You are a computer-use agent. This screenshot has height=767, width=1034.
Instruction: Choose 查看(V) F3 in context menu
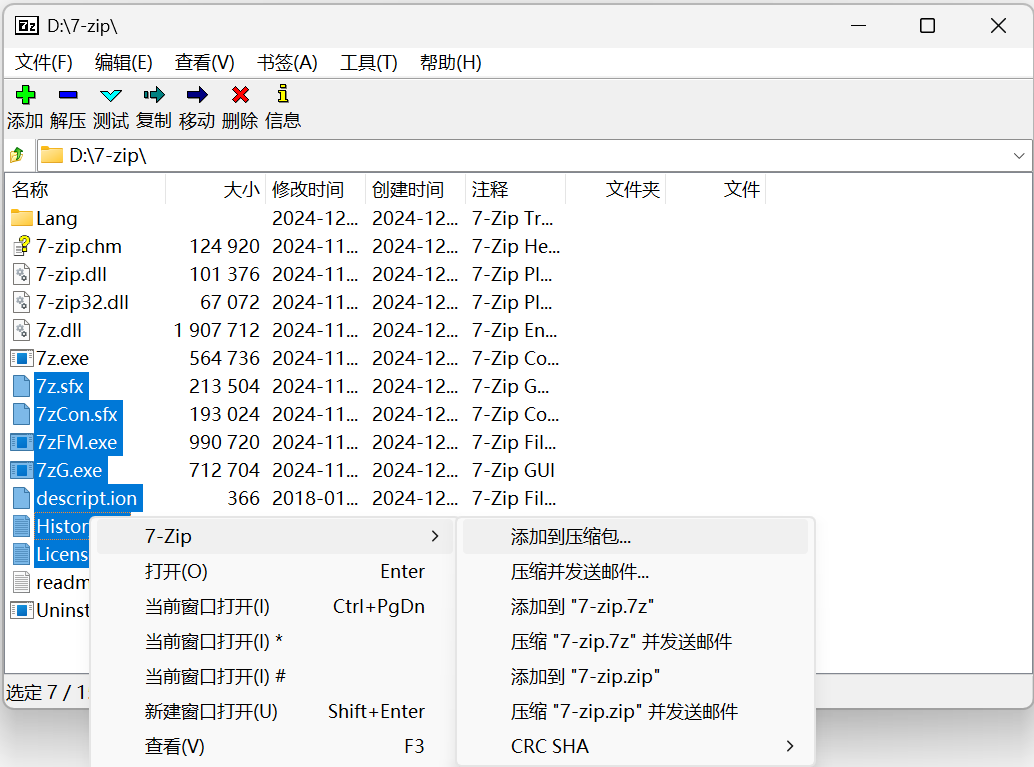click(274, 746)
